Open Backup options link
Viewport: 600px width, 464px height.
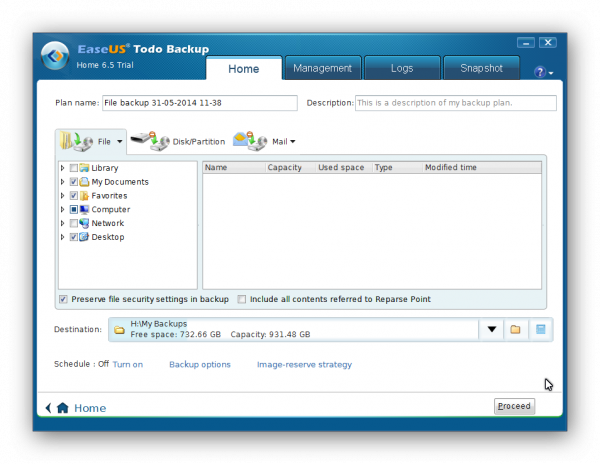[200, 364]
